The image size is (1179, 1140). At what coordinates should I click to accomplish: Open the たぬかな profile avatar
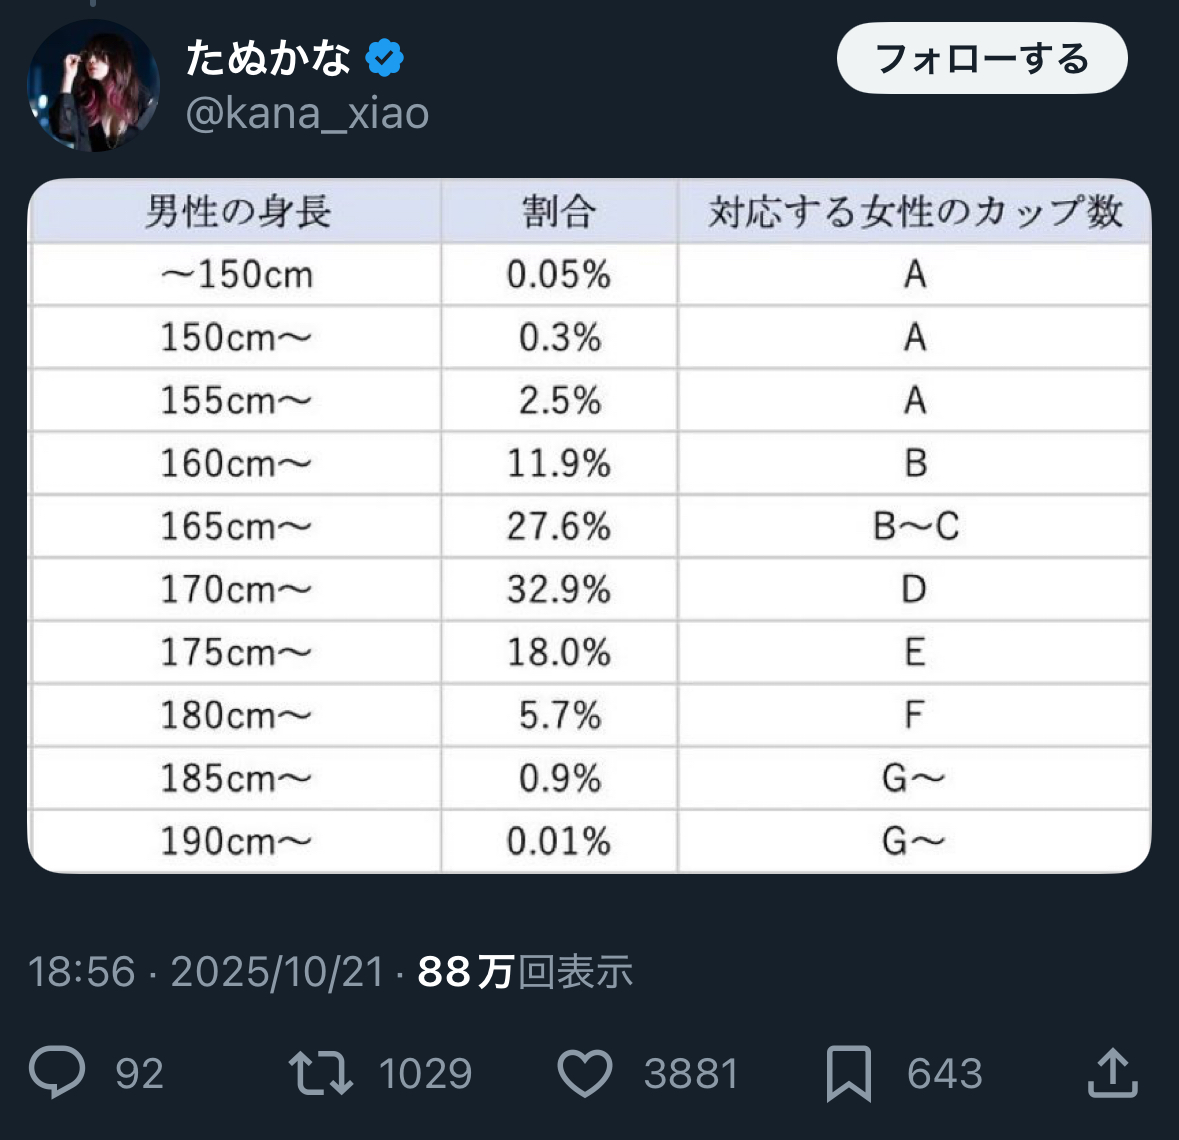pyautogui.click(x=93, y=86)
